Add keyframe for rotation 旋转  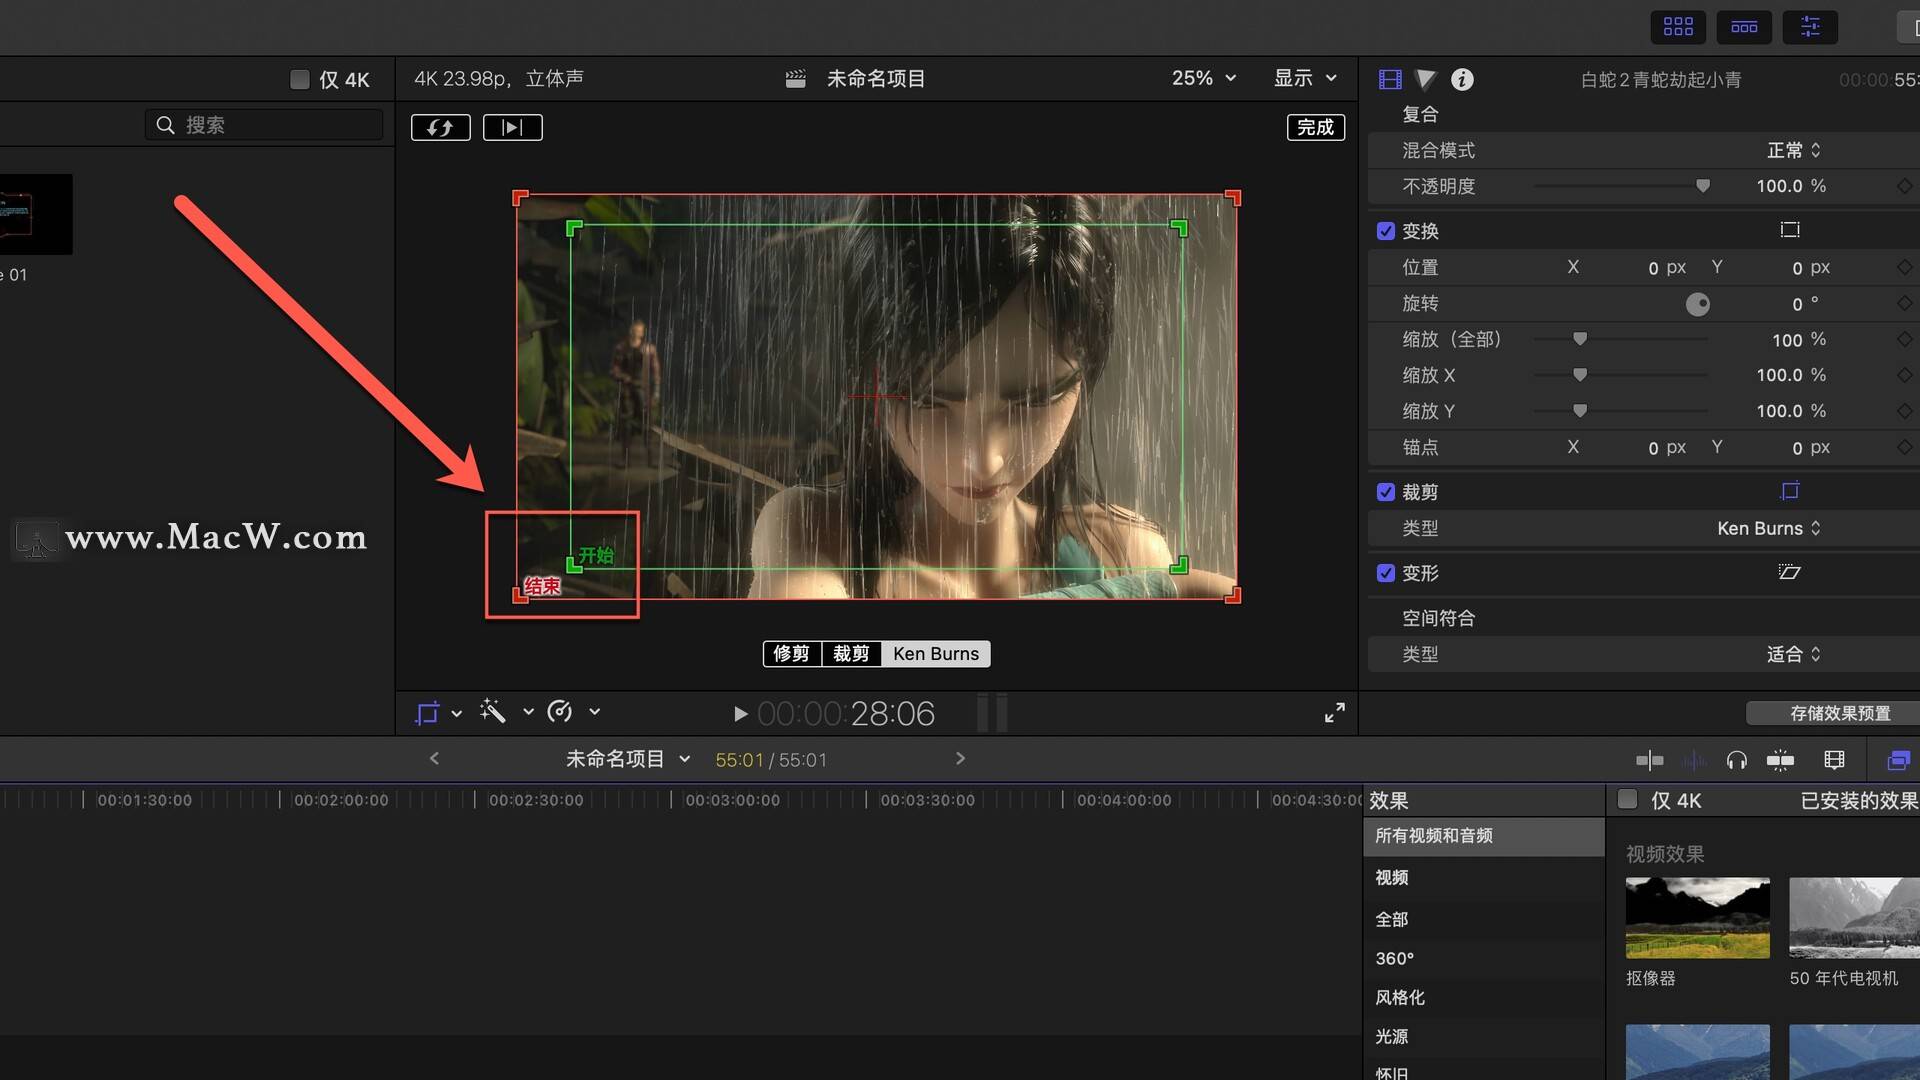(x=1904, y=303)
